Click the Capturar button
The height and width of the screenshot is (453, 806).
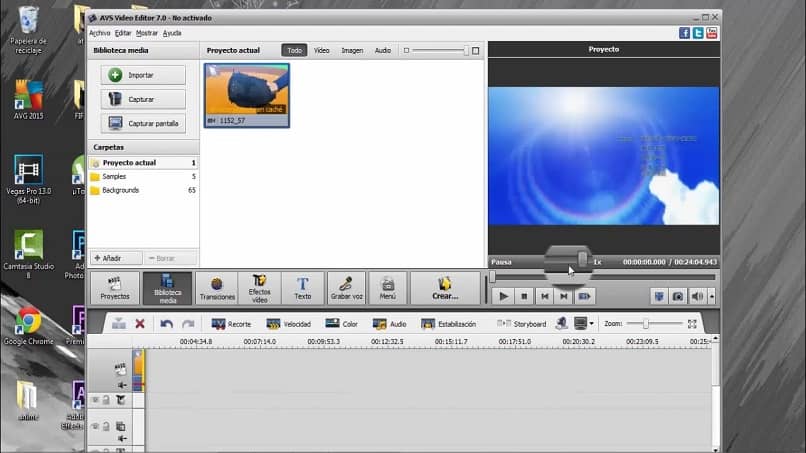(143, 99)
